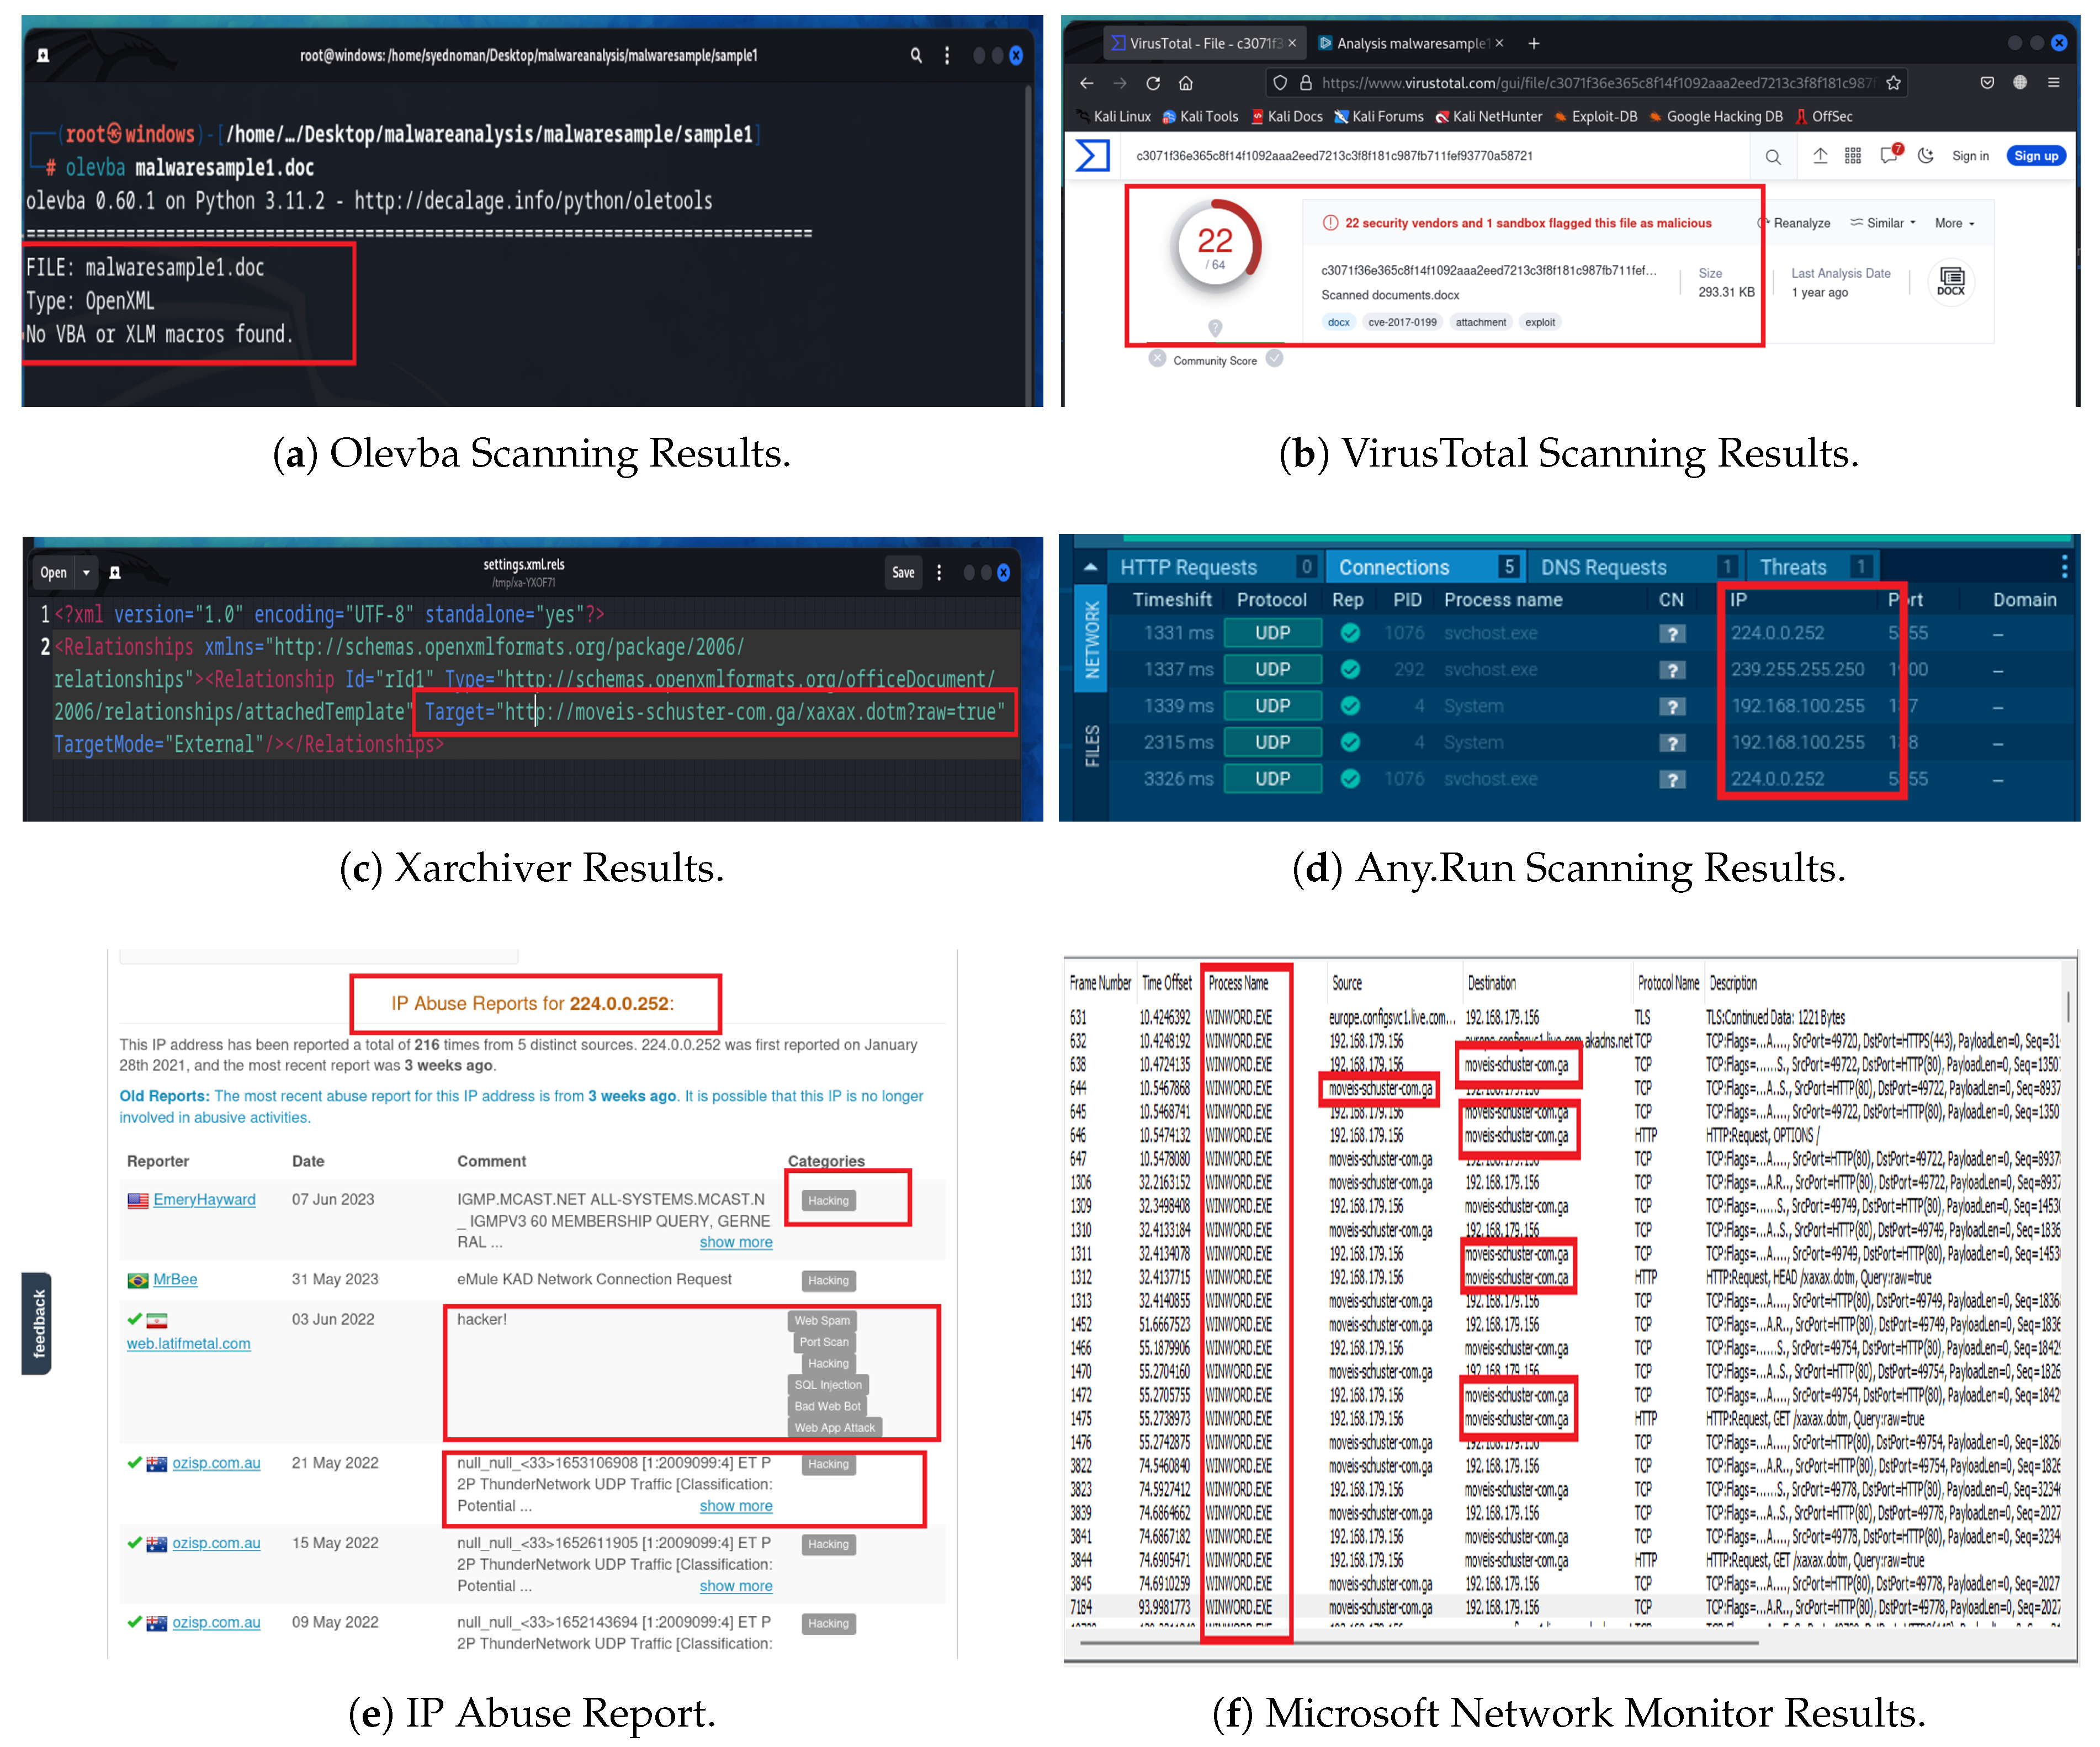
Task: Close the VirusTotal File tab
Action: tap(1292, 43)
